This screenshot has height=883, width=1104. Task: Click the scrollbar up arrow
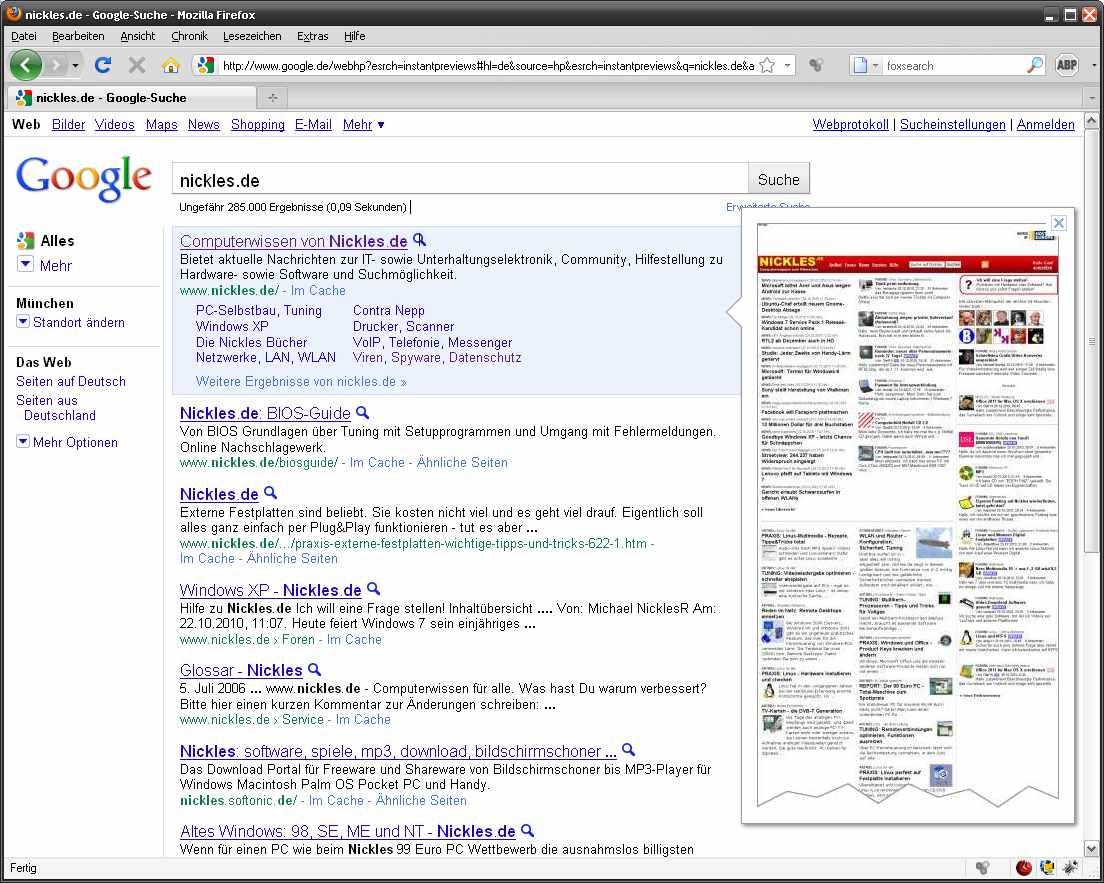1092,122
